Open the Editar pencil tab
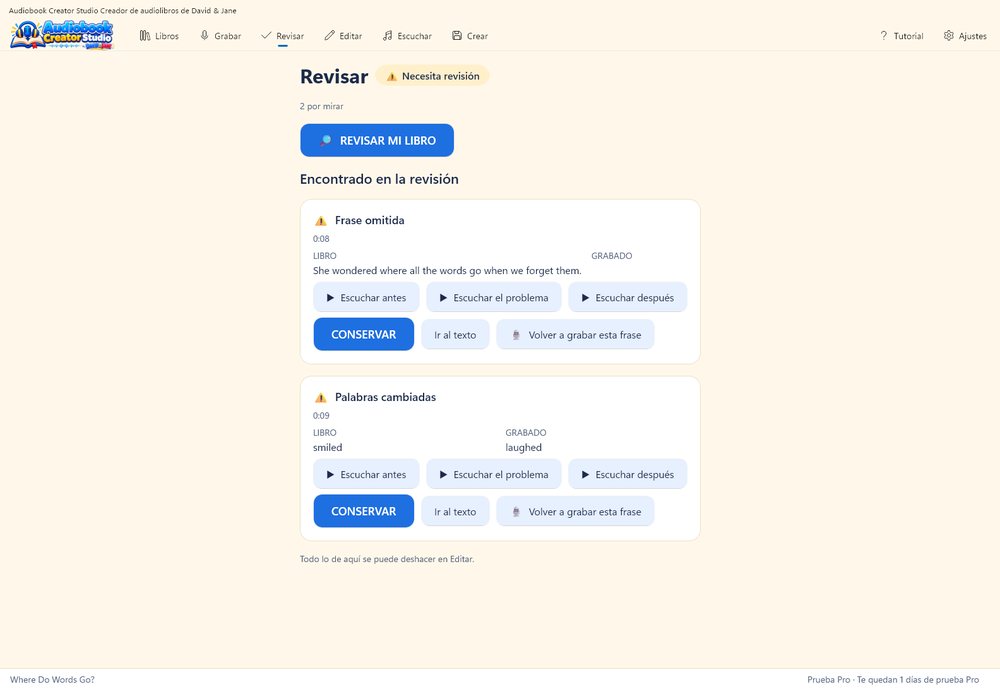This screenshot has height=689, width=1000. [x=343, y=36]
